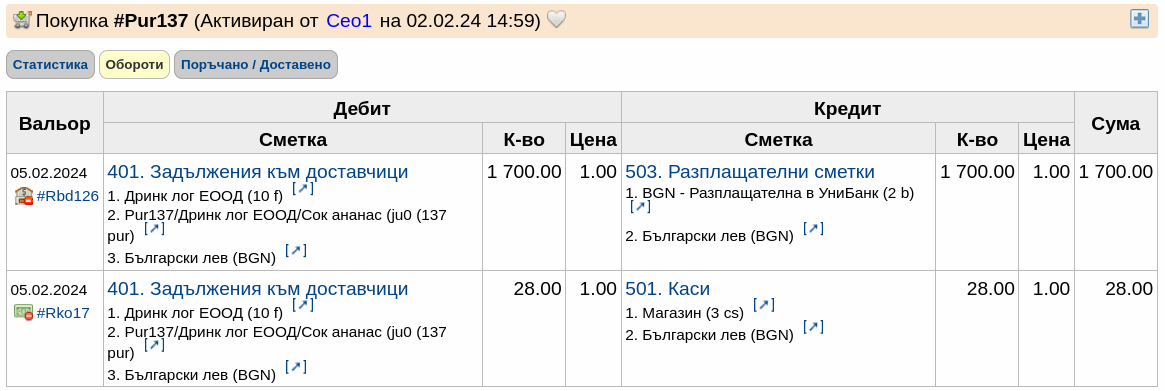Screen dimensions: 1165x391
Task: Toggle the heart favorite icon in header
Action: [x=556, y=19]
